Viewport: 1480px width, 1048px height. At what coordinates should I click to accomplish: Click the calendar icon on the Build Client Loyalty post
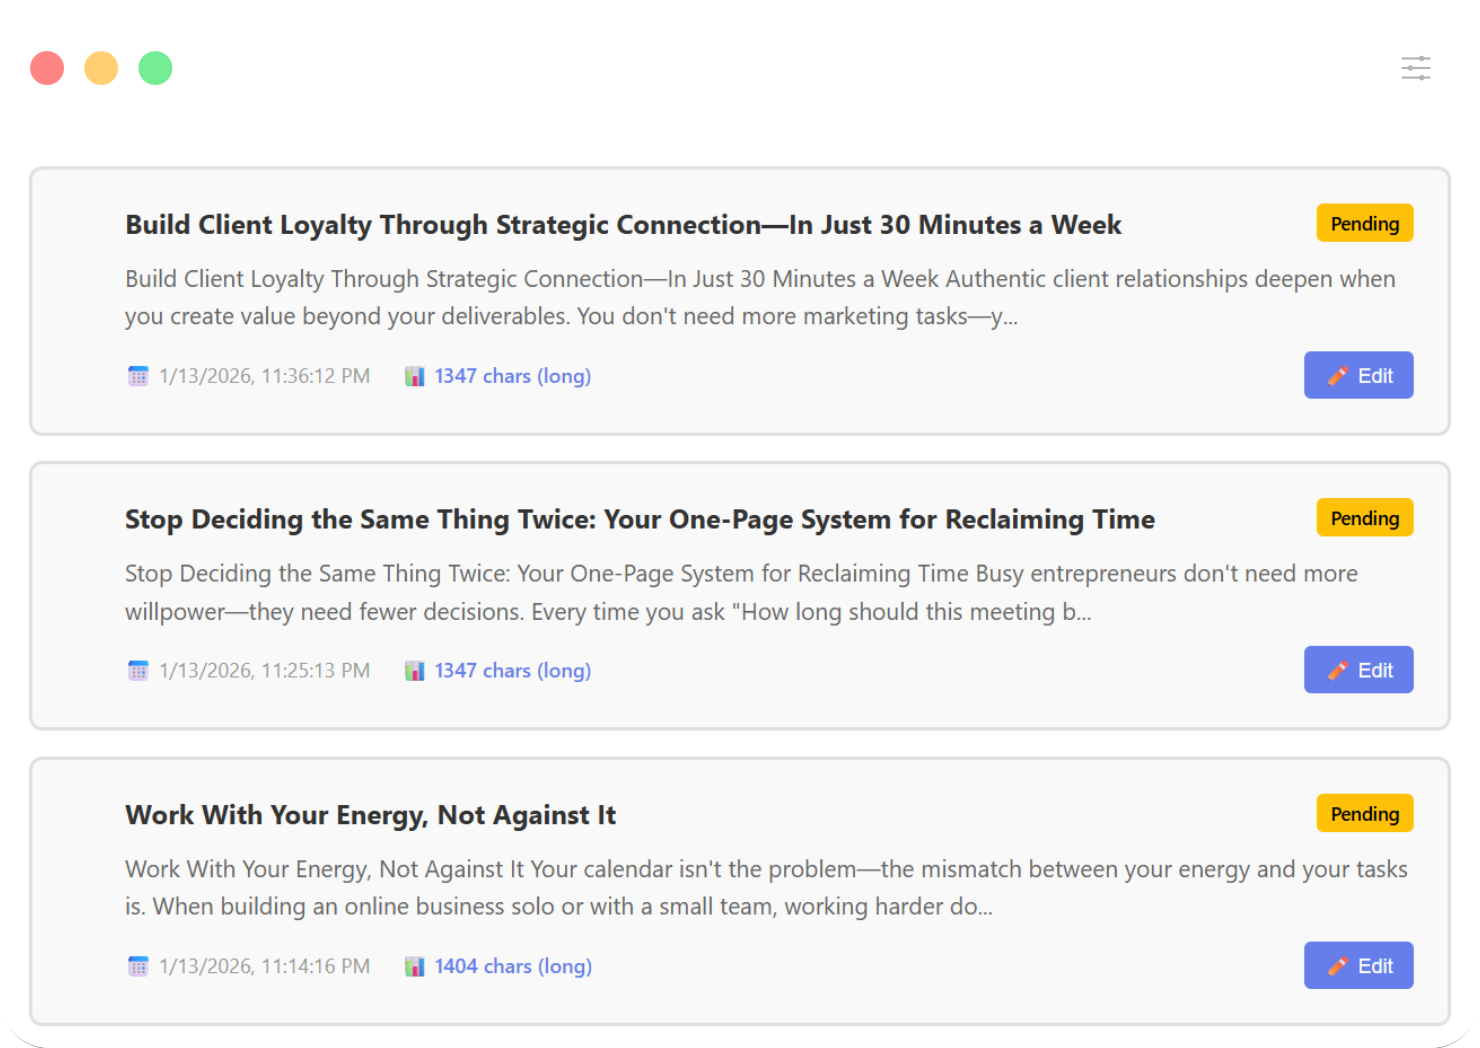138,375
